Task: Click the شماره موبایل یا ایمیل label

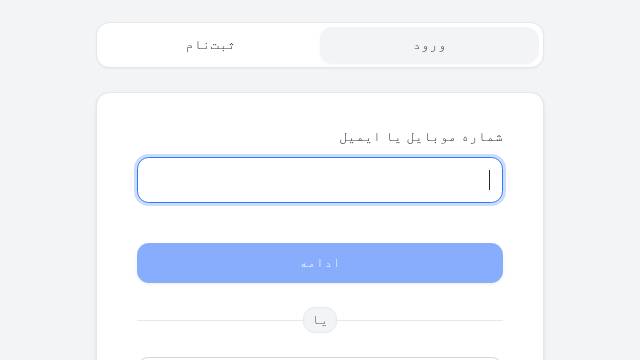Action: (x=421, y=138)
